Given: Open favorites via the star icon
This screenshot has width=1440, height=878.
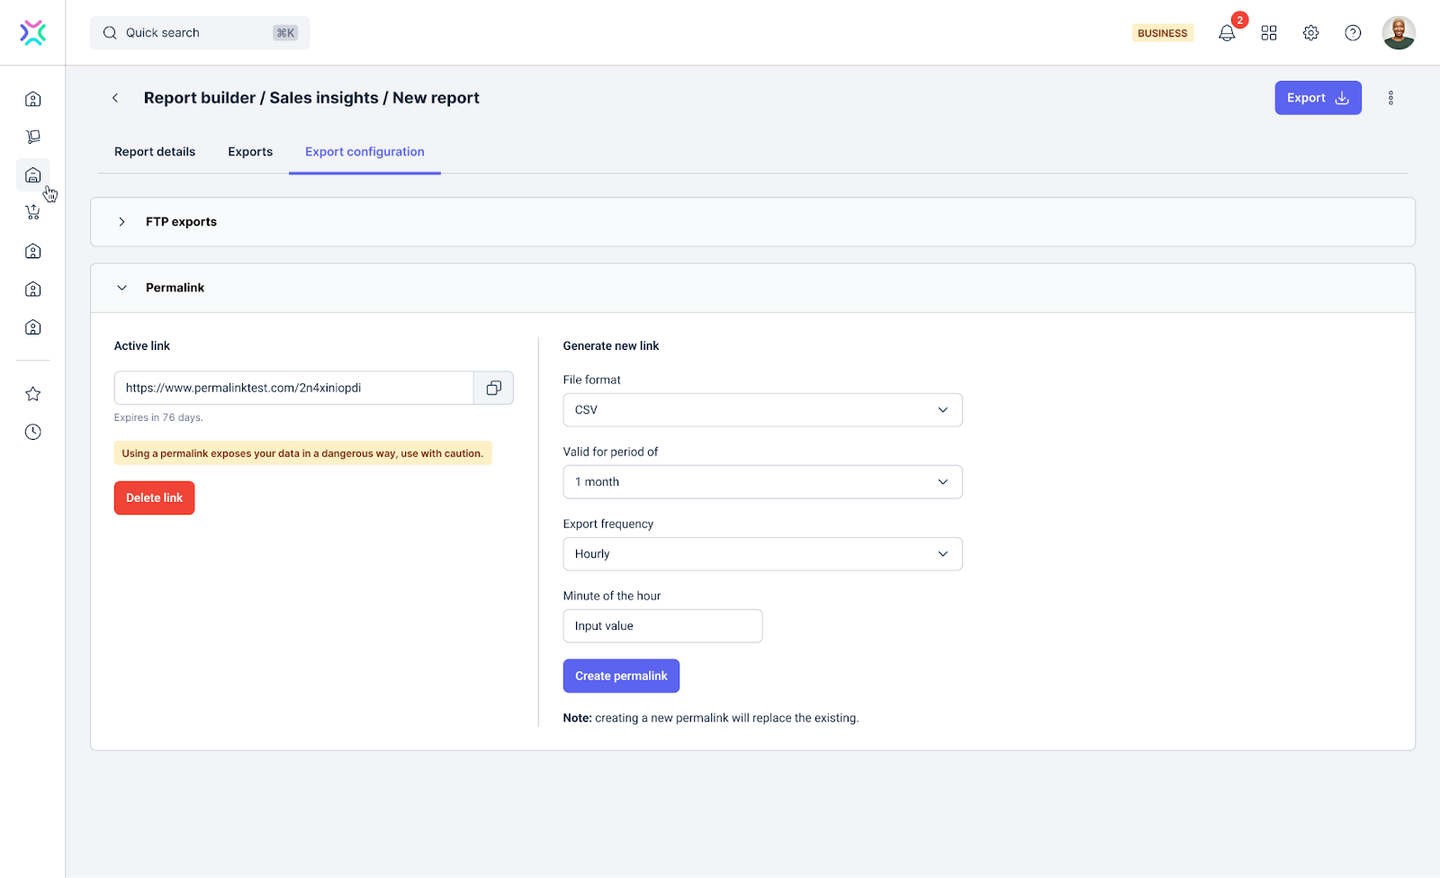Looking at the screenshot, I should [33, 394].
